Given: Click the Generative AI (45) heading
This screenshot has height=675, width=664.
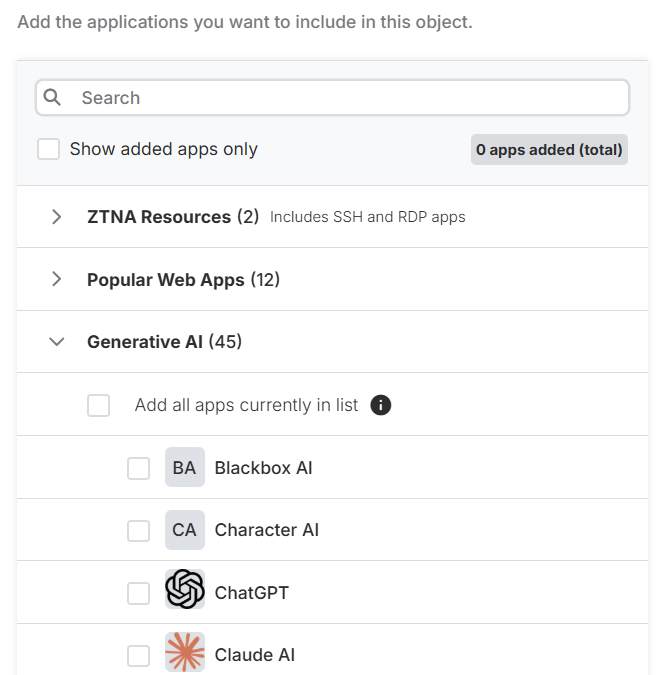Looking at the screenshot, I should [x=164, y=342].
